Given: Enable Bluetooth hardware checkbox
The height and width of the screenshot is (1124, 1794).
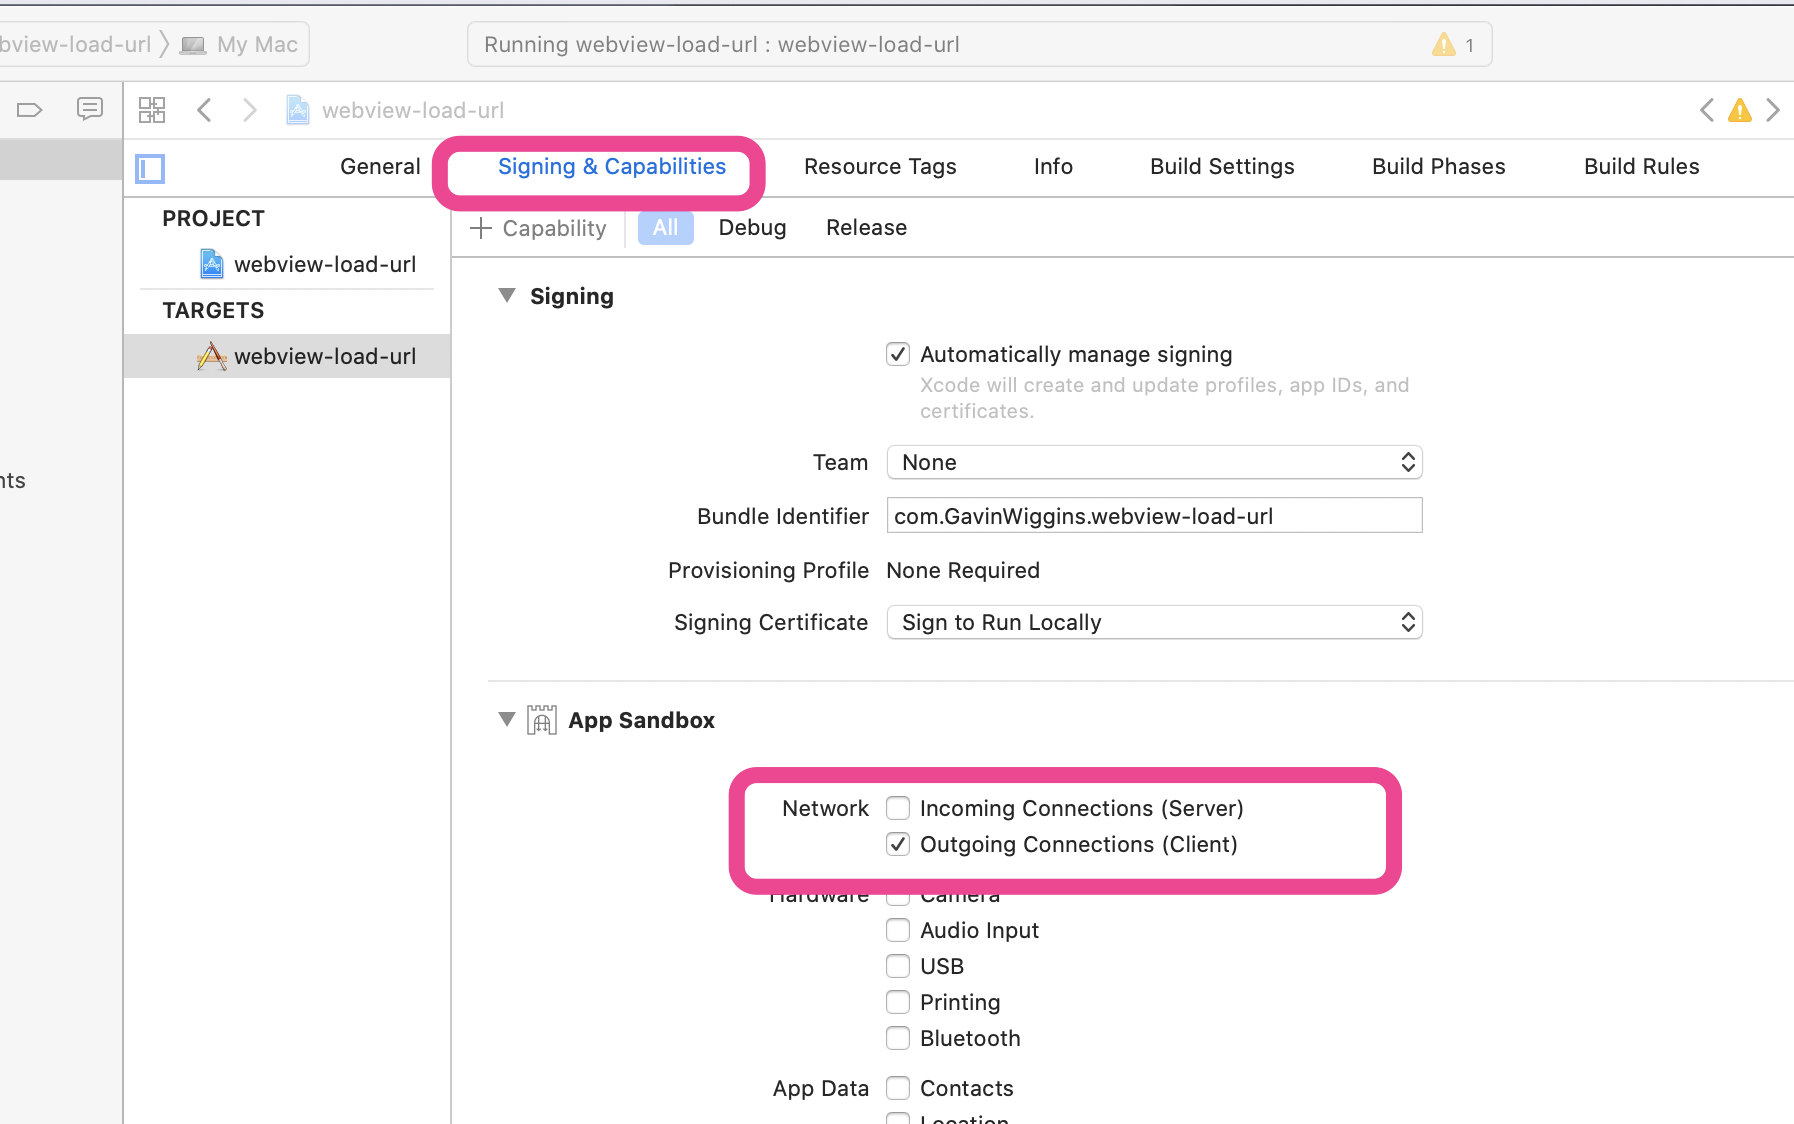Looking at the screenshot, I should tap(898, 1038).
